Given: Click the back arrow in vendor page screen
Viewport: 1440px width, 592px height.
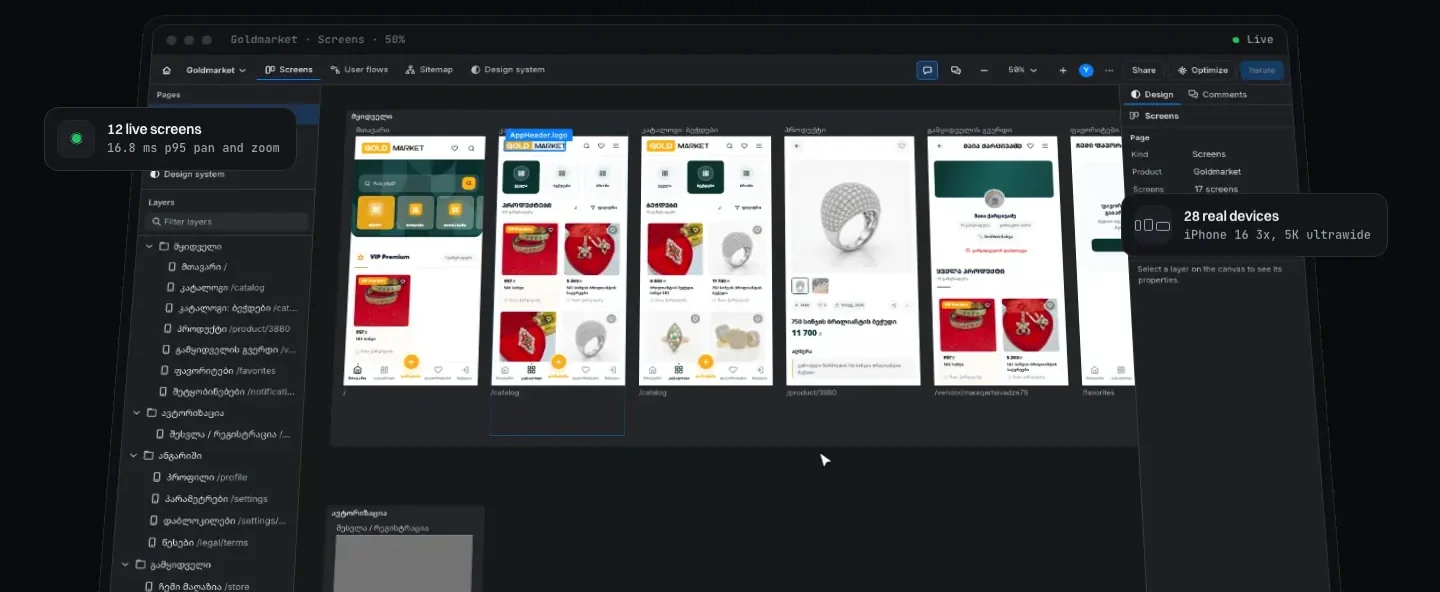Looking at the screenshot, I should click(x=939, y=146).
